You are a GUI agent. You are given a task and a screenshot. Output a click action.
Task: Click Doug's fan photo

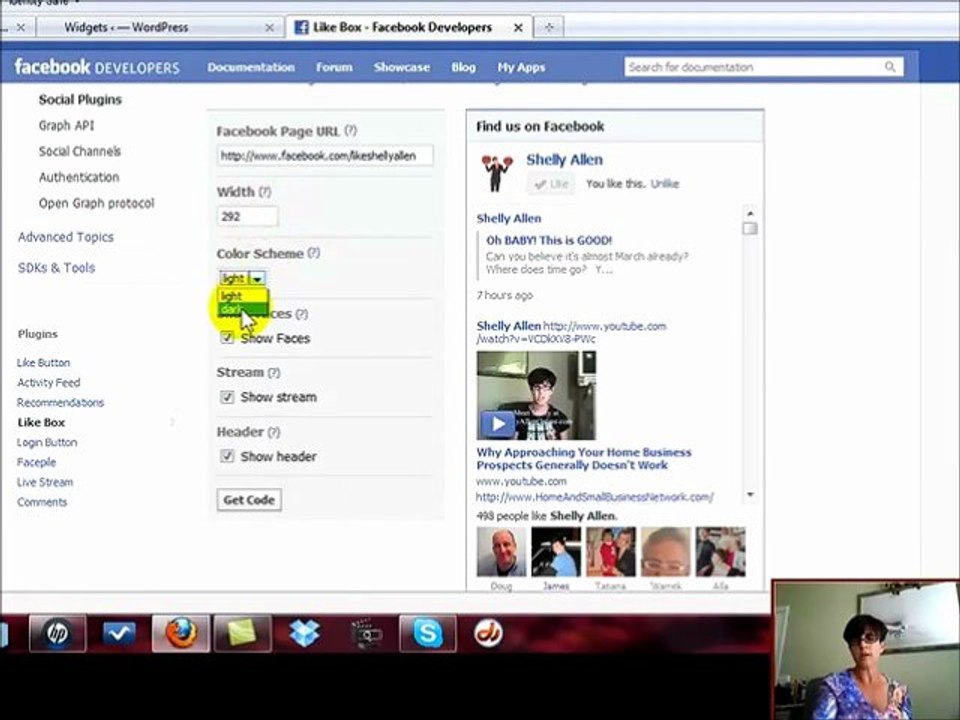click(x=501, y=552)
